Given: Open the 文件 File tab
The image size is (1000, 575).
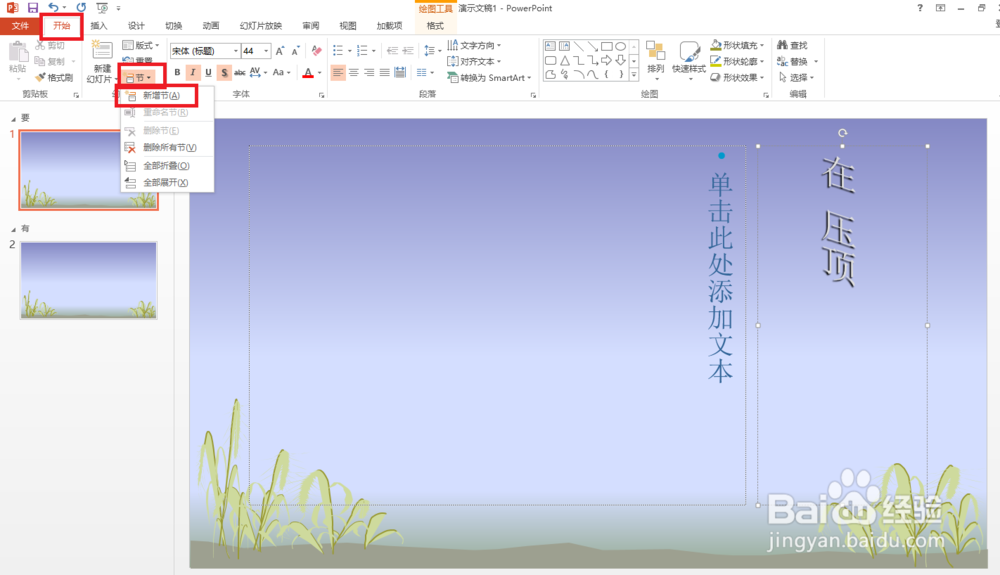Looking at the screenshot, I should (x=20, y=25).
